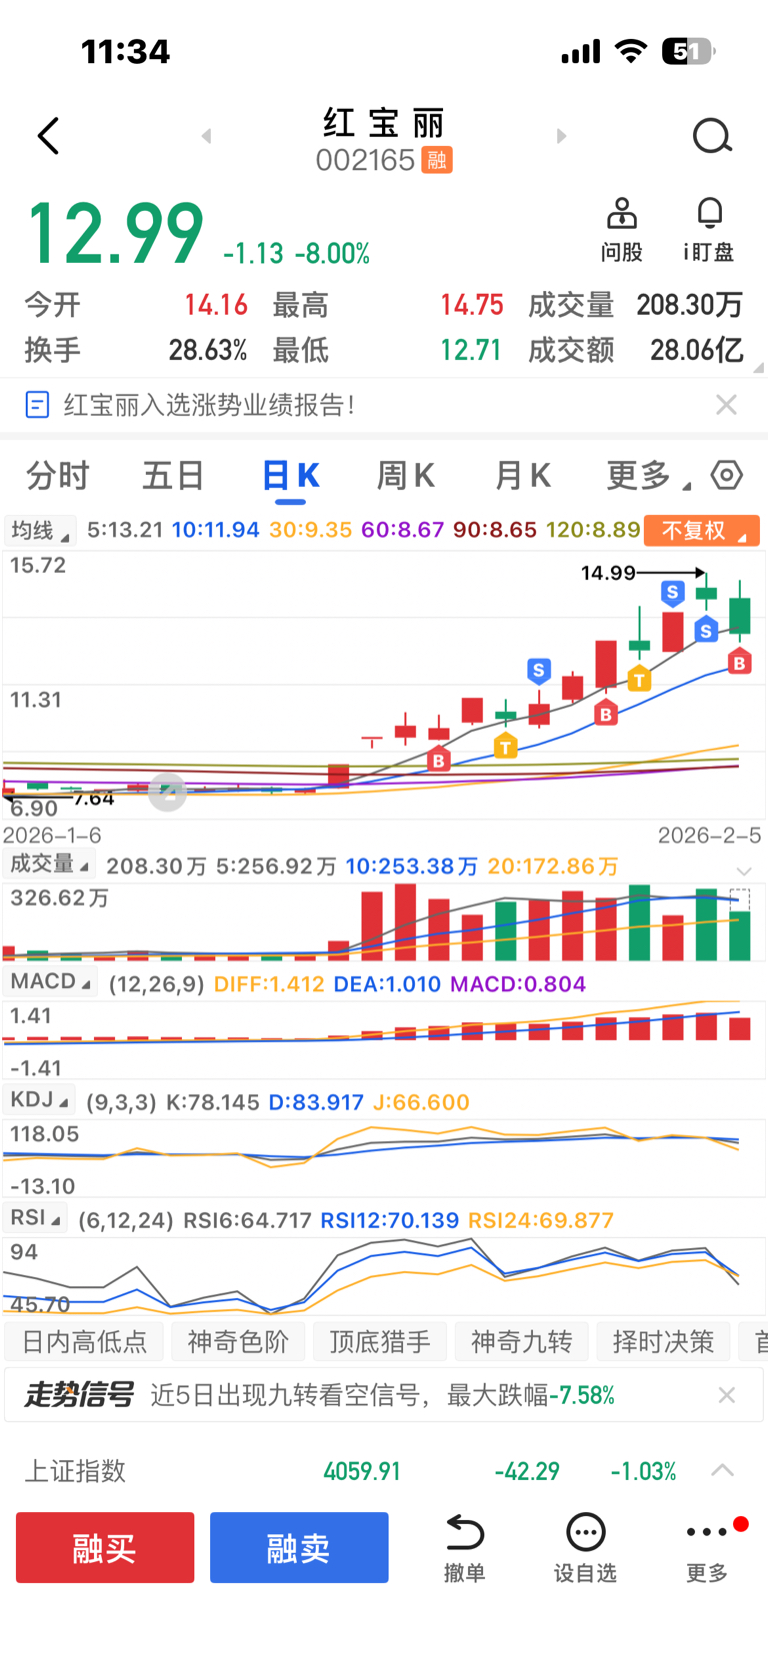This screenshot has height=1663, width=768.
Task: Open chart settings hexagon icon
Action: click(727, 475)
